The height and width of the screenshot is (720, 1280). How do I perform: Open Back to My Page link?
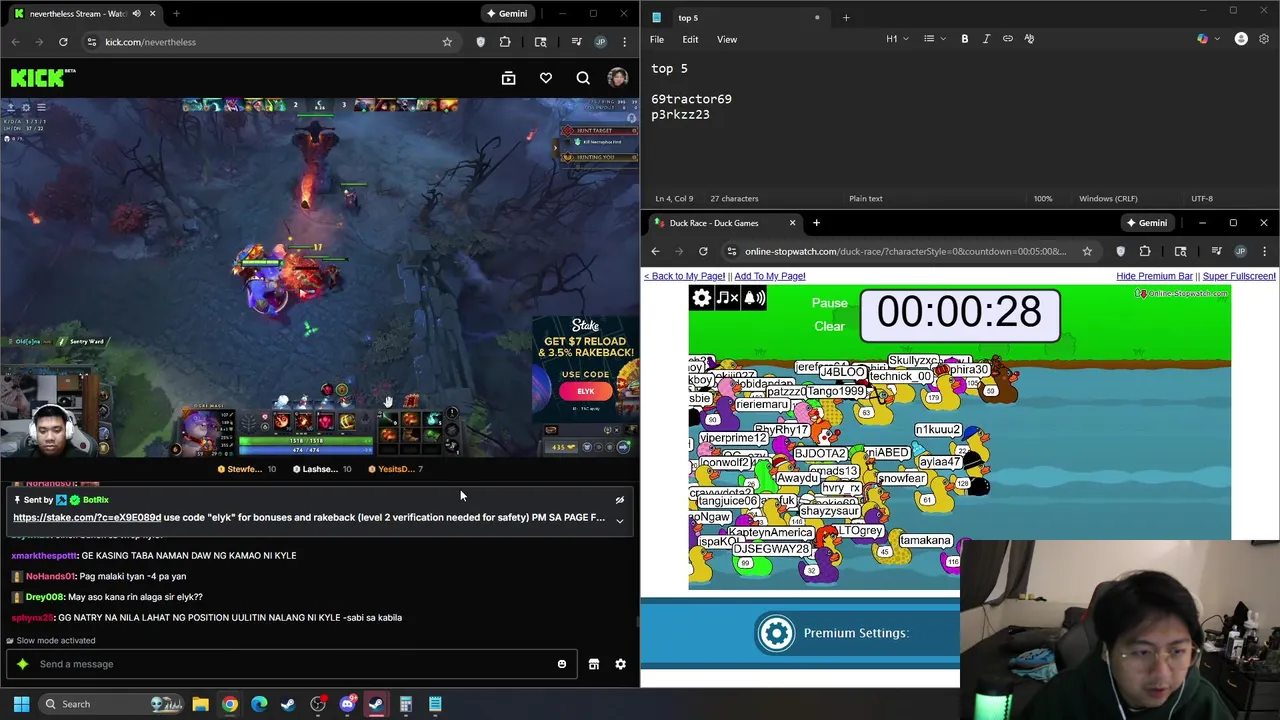tap(684, 276)
